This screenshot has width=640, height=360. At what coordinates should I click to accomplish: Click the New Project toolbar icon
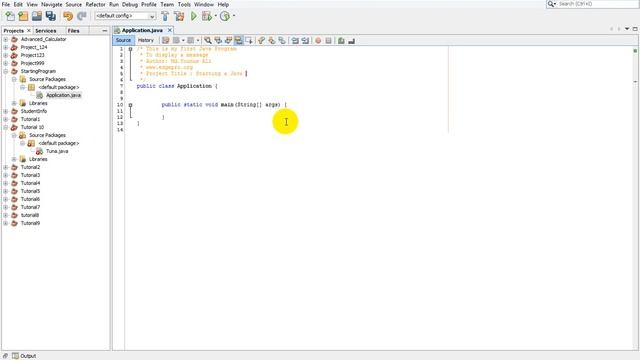click(23, 16)
